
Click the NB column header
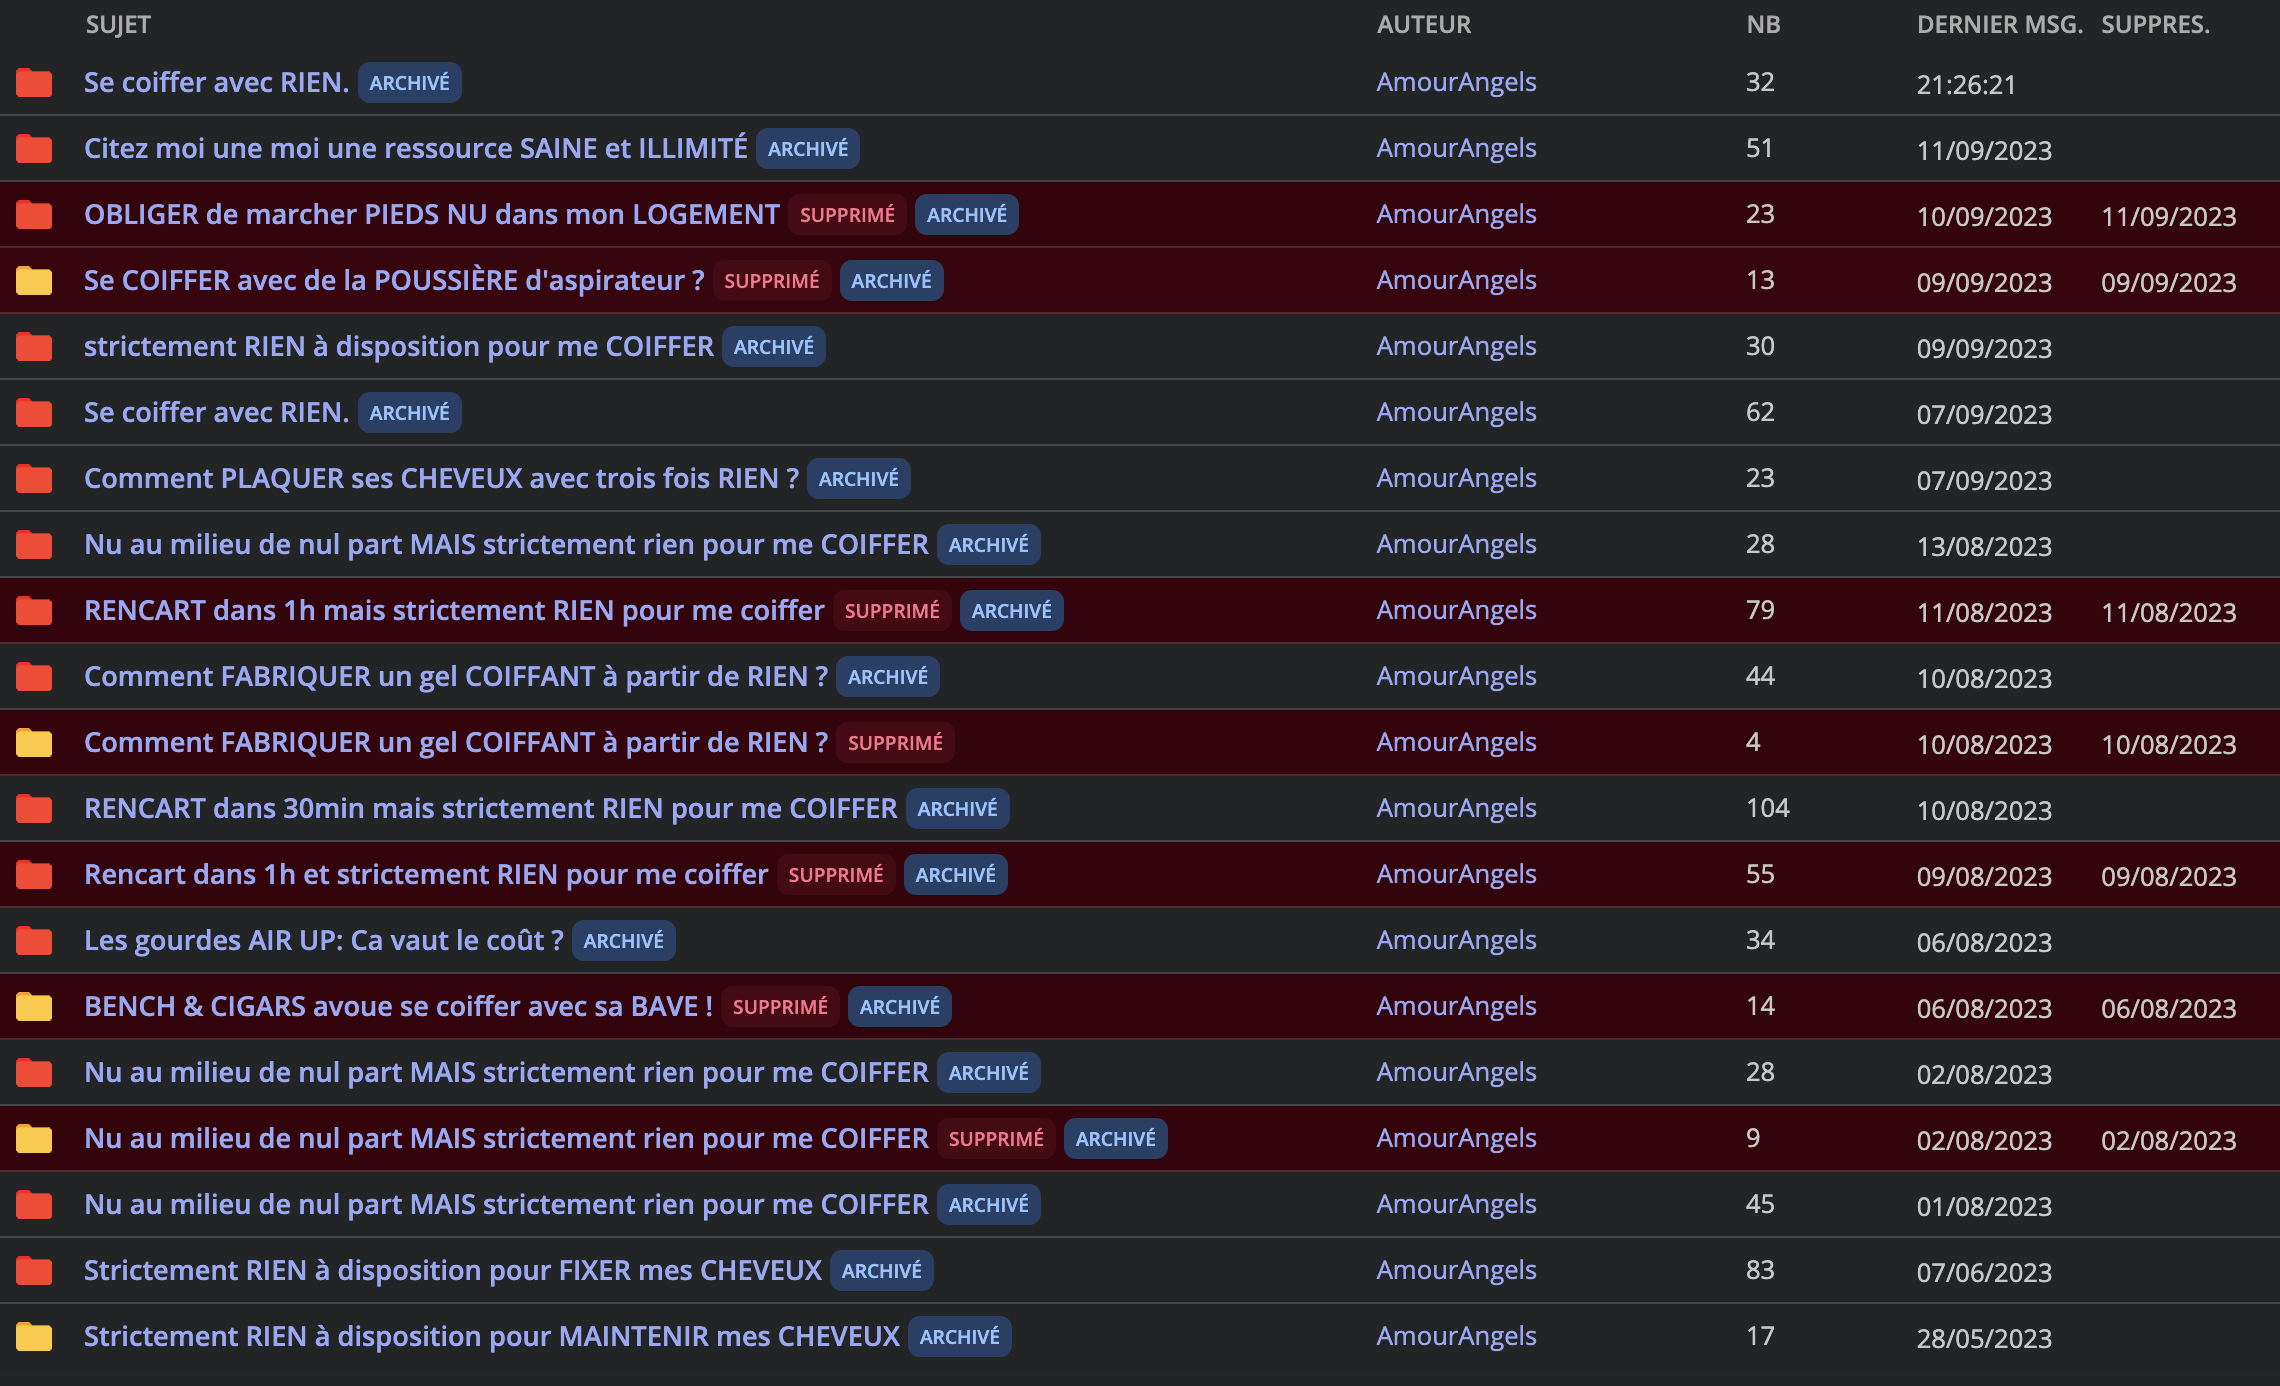click(1763, 25)
